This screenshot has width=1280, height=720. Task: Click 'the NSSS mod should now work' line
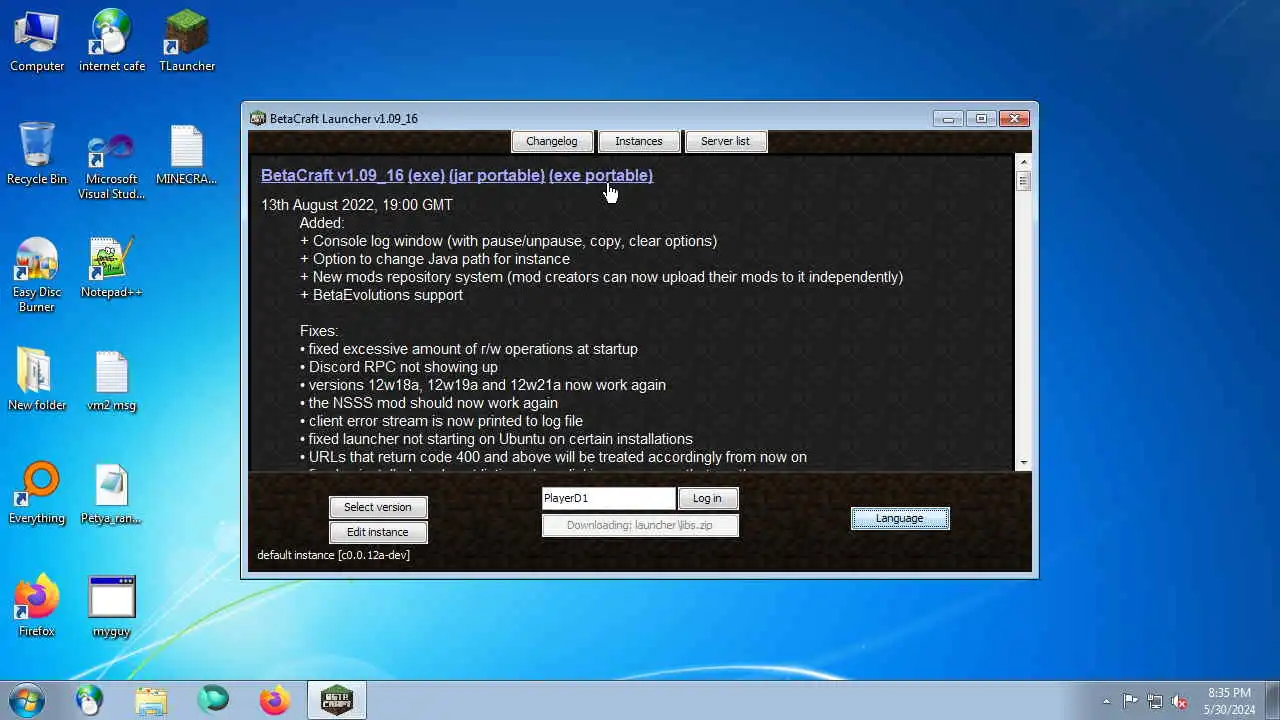[x=429, y=403]
